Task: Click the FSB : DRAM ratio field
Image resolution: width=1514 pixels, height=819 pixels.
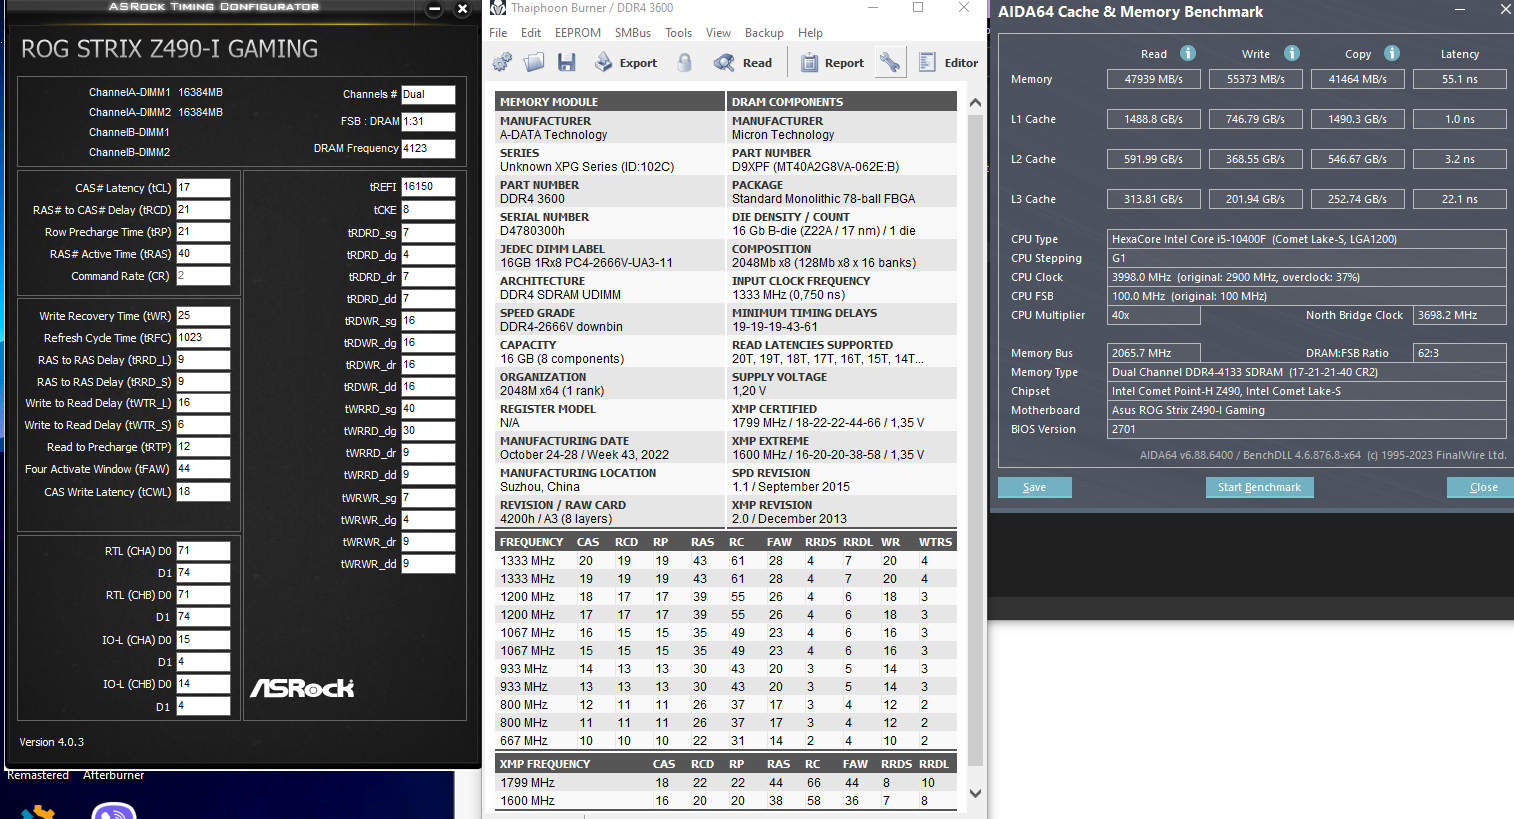Action: [x=428, y=122]
